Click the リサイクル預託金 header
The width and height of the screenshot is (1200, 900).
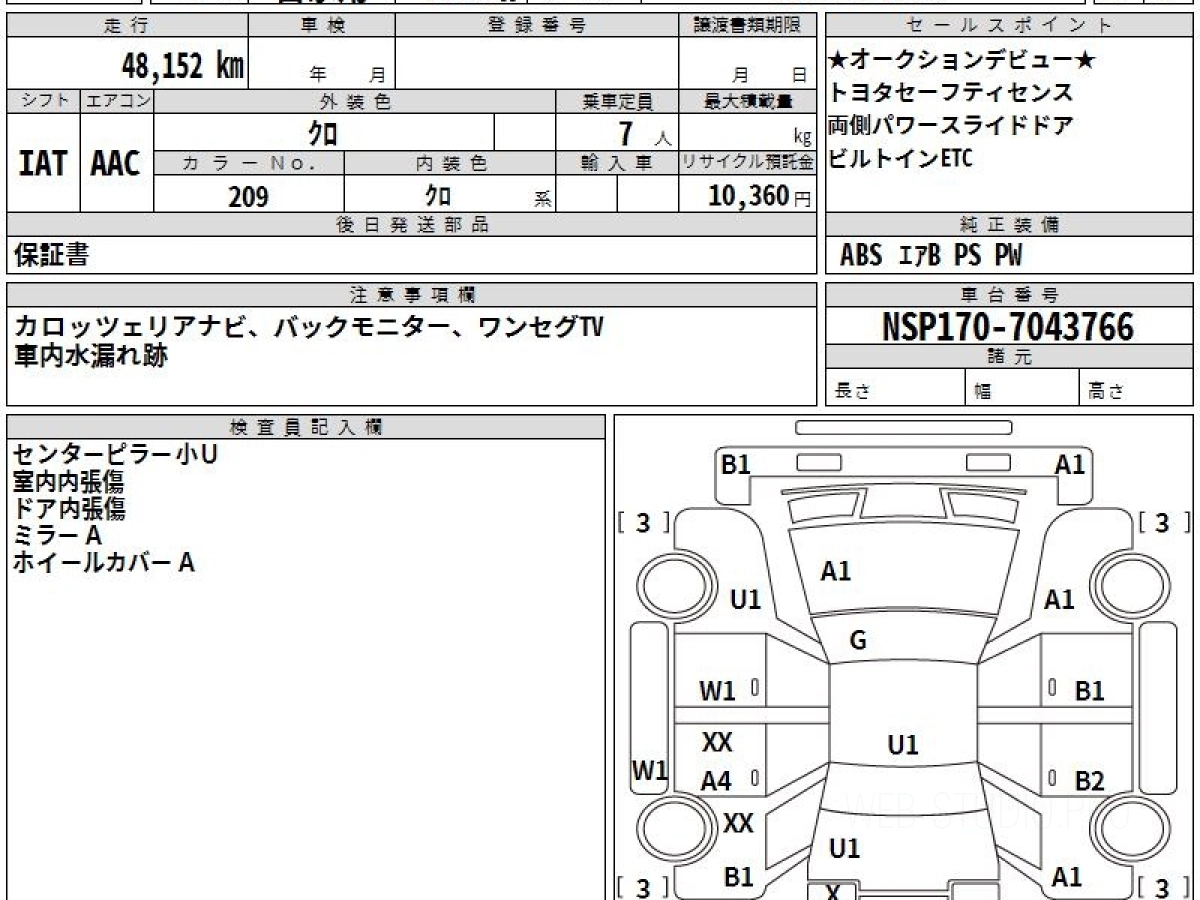point(747,163)
